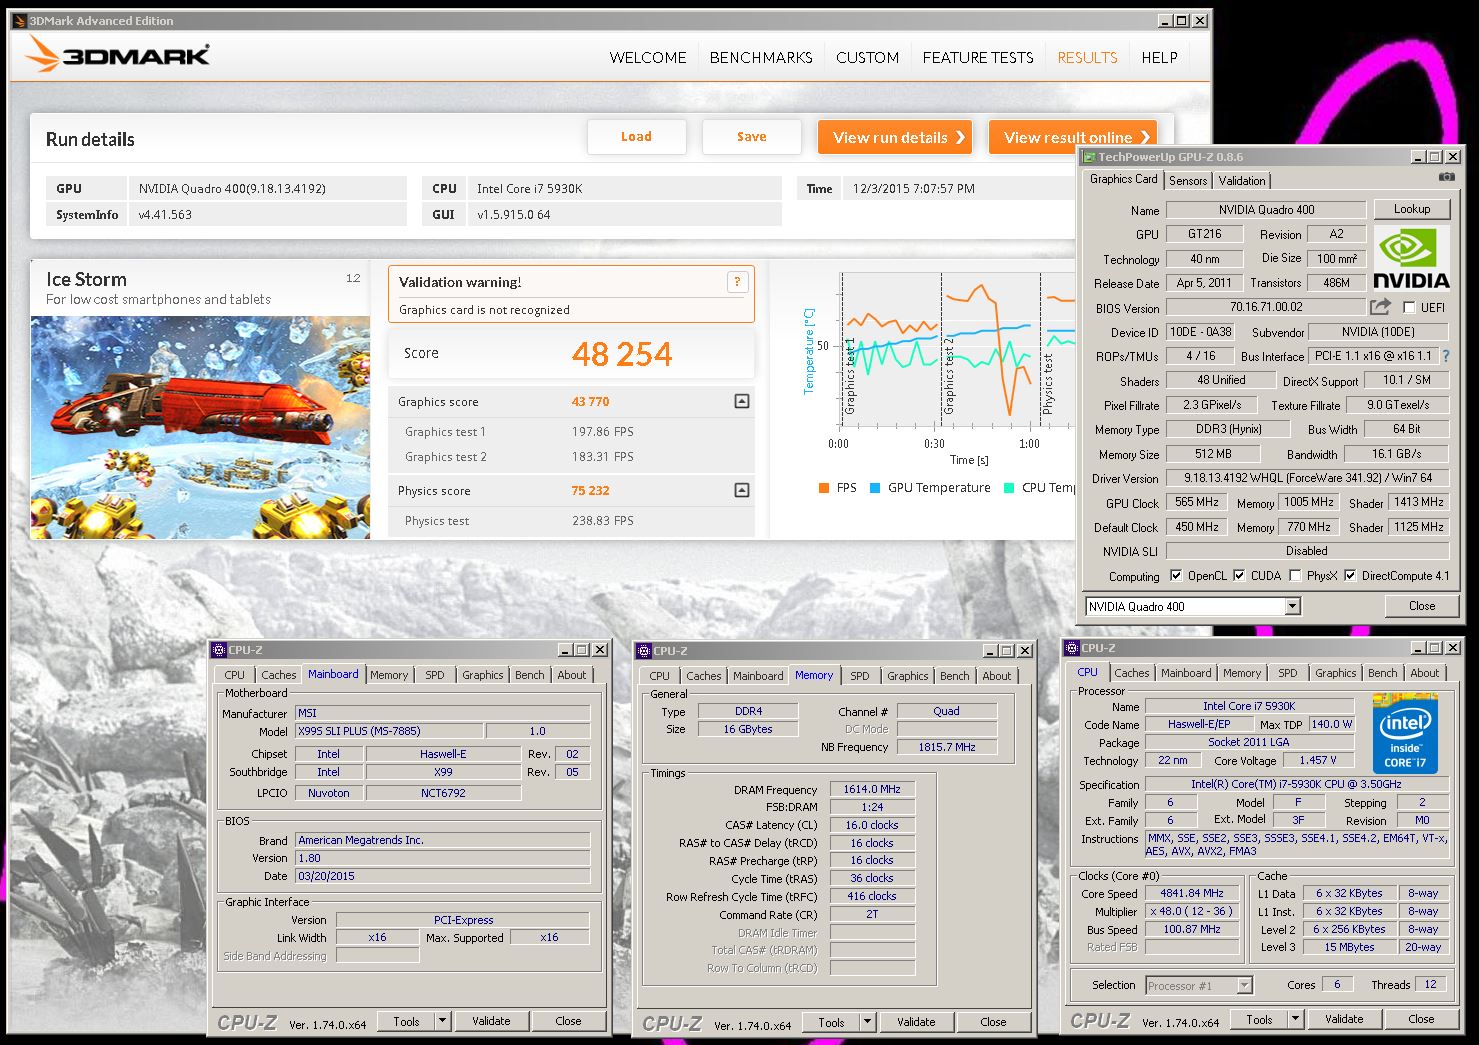1479x1045 pixels.
Task: Toggle the UEFI checkbox in GPU-Z
Action: pos(1409,308)
